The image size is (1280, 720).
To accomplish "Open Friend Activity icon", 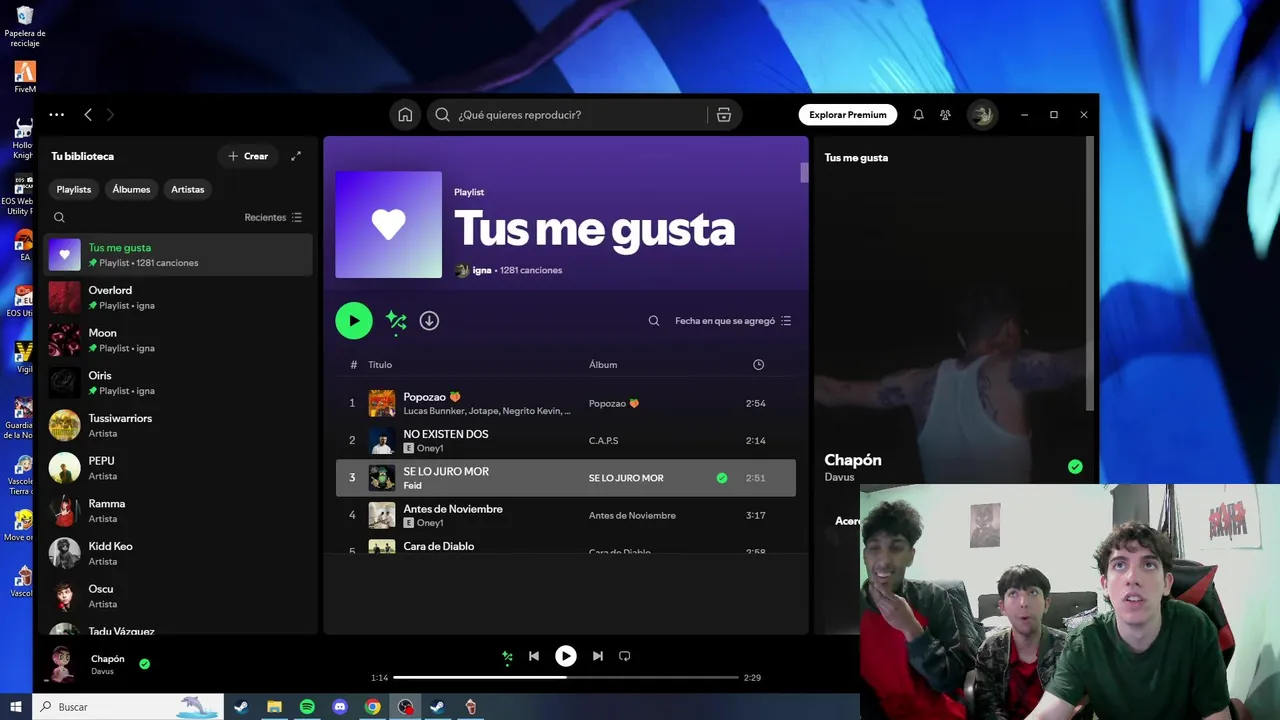I will tap(945, 115).
